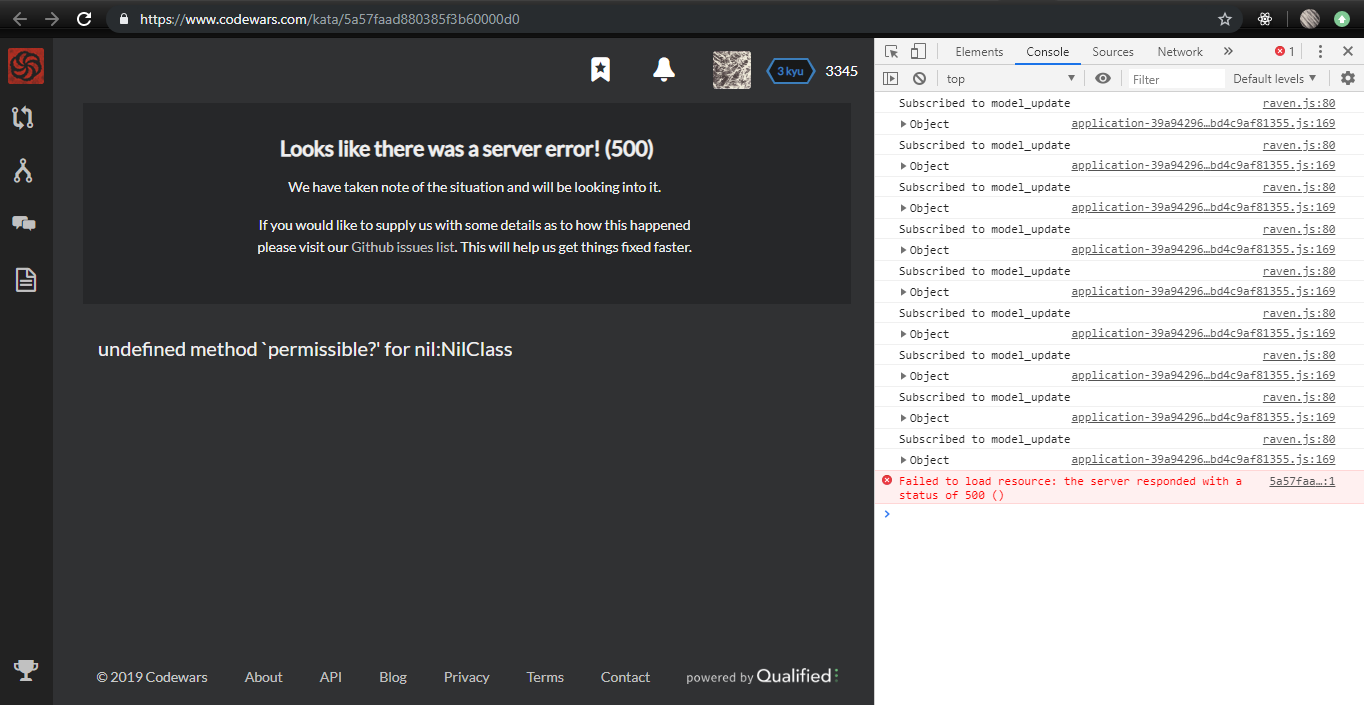Viewport: 1364px width, 705px height.
Task: Open the leaderboard trophy icon
Action: click(26, 670)
